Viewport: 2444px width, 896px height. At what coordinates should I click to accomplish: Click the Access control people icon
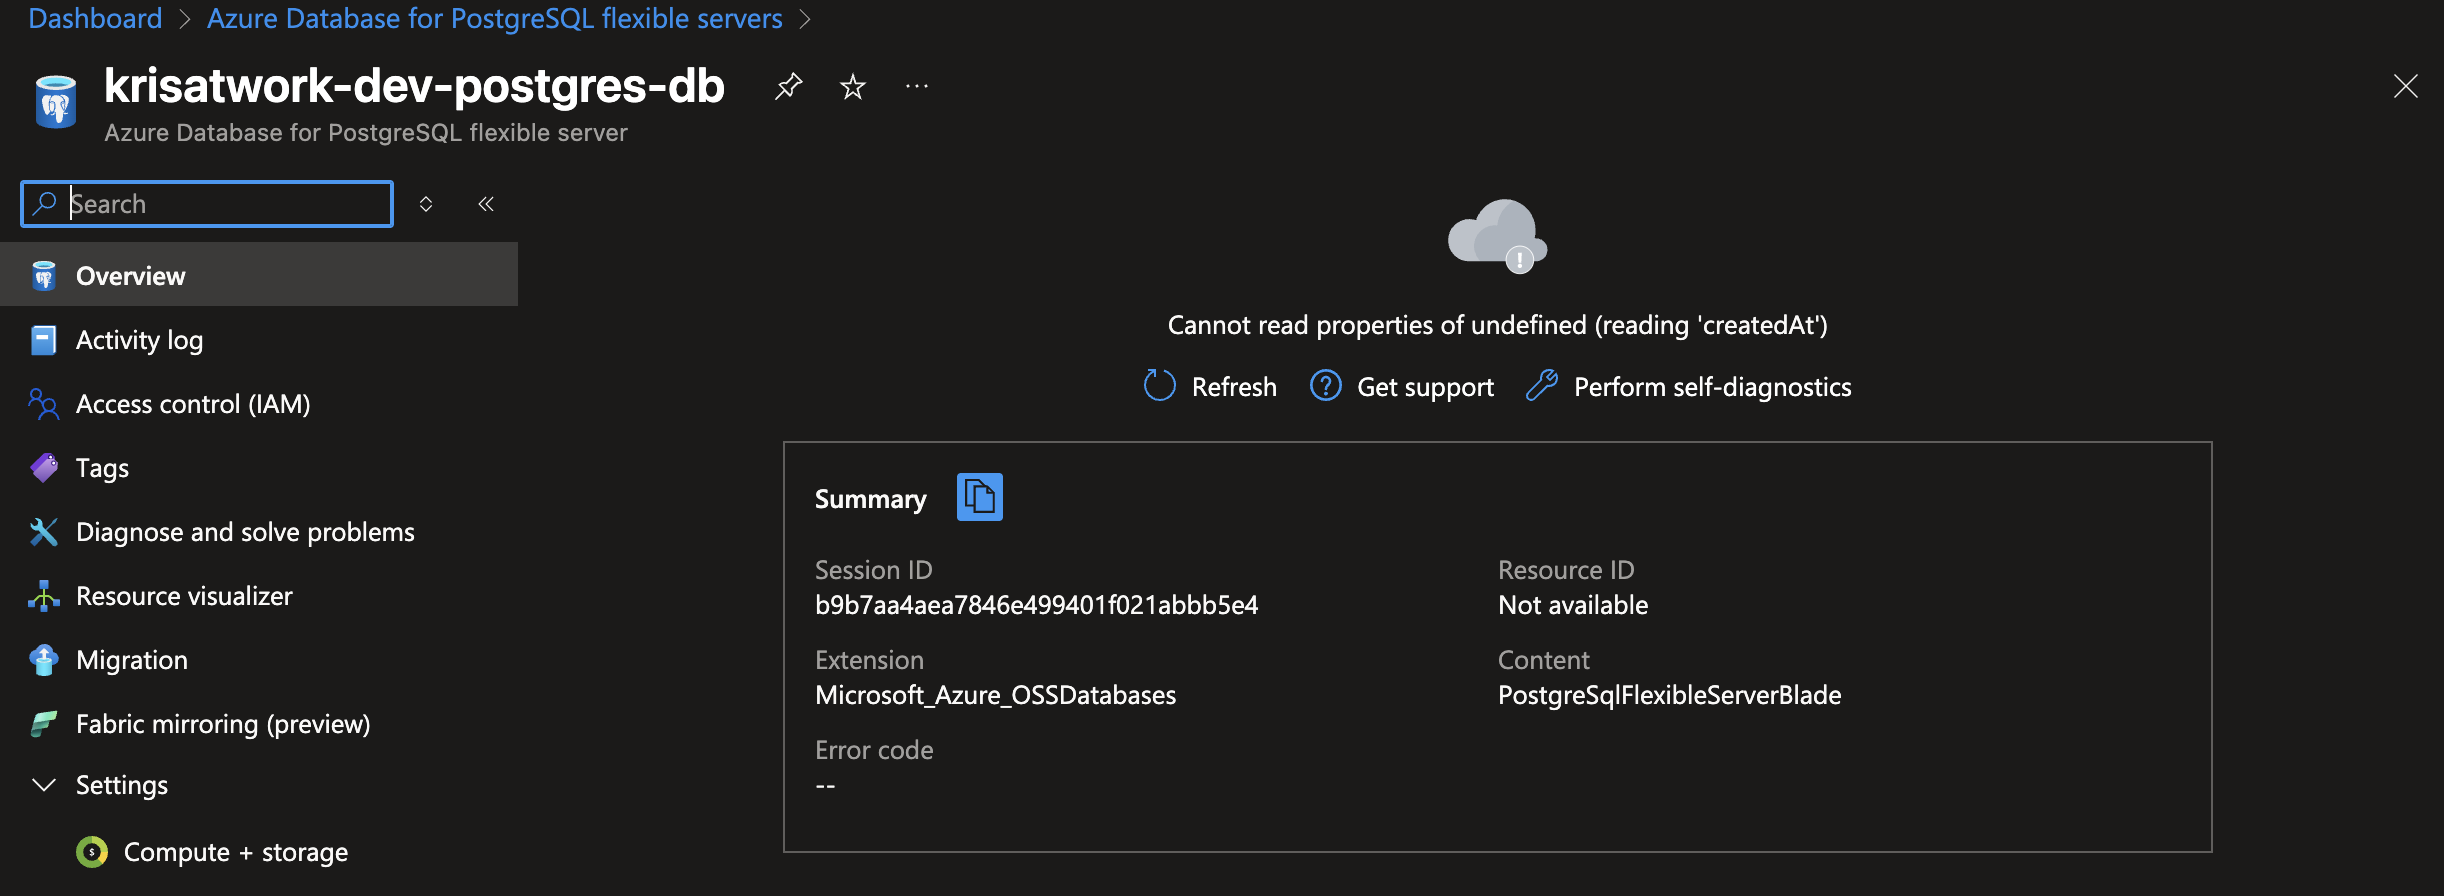pos(44,404)
